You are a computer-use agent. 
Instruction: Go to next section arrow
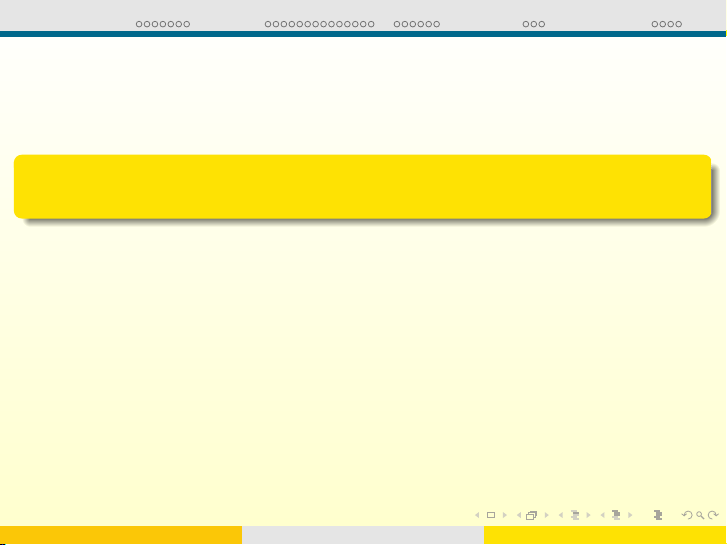coord(630,515)
